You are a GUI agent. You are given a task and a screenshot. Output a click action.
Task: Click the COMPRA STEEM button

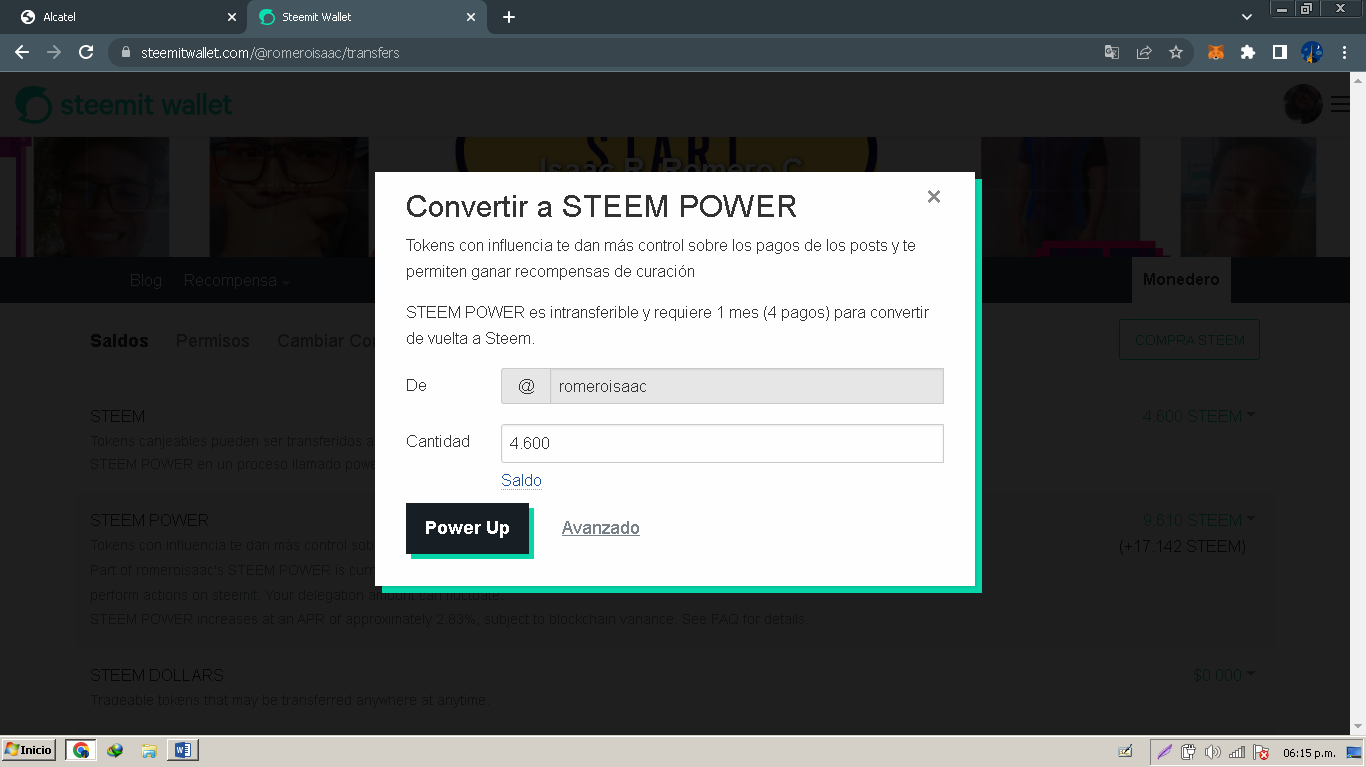click(1189, 340)
